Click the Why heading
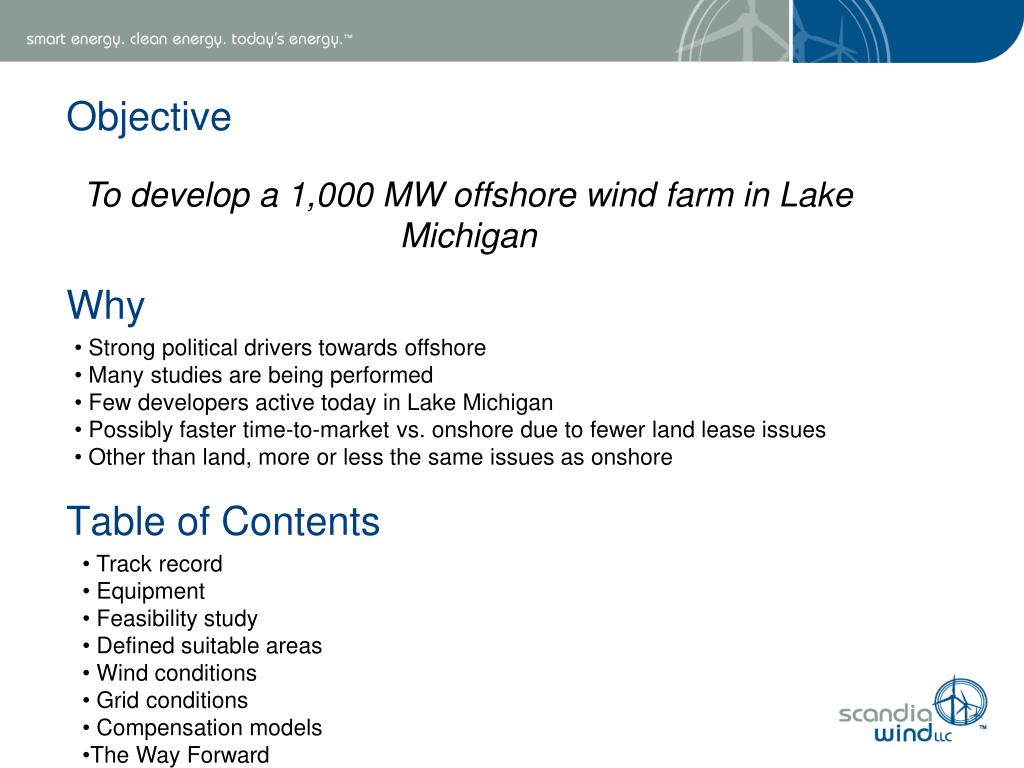 pos(104,305)
